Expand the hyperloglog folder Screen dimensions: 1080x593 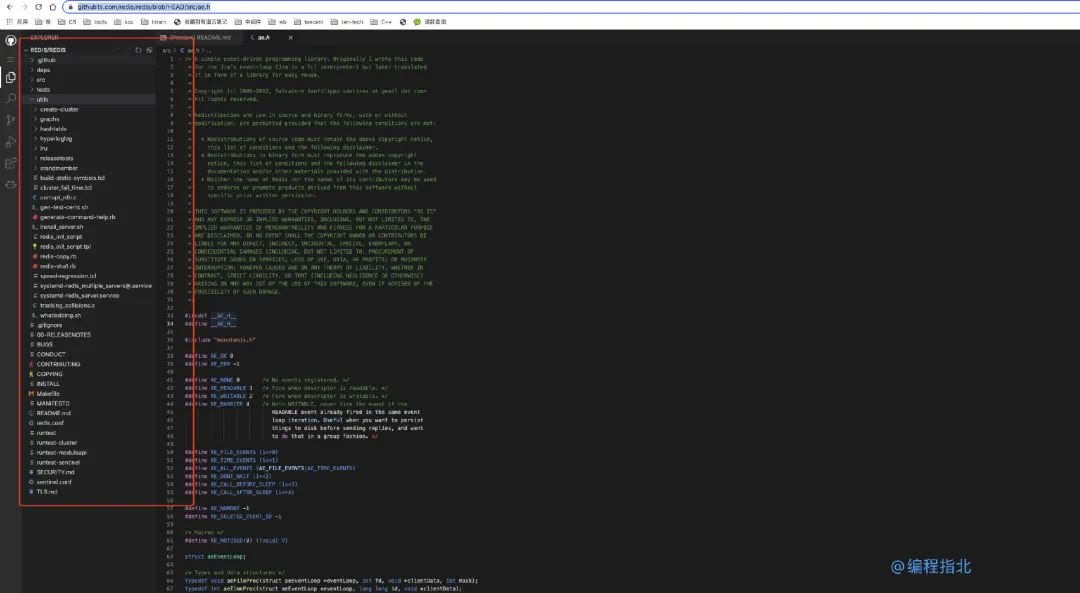point(90,138)
